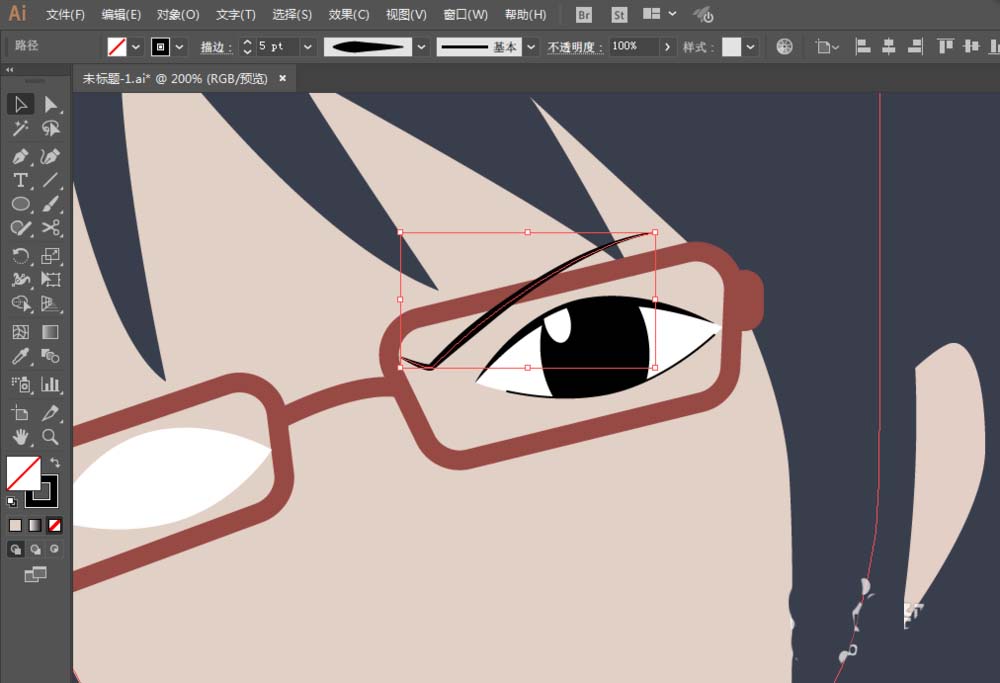Select the Pen tool
The width and height of the screenshot is (1000, 683).
coord(20,156)
